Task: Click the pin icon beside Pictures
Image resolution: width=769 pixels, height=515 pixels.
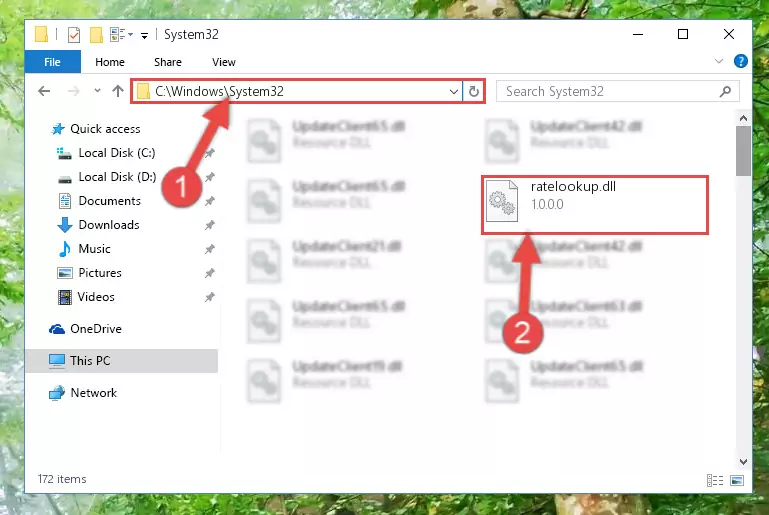Action: point(210,273)
